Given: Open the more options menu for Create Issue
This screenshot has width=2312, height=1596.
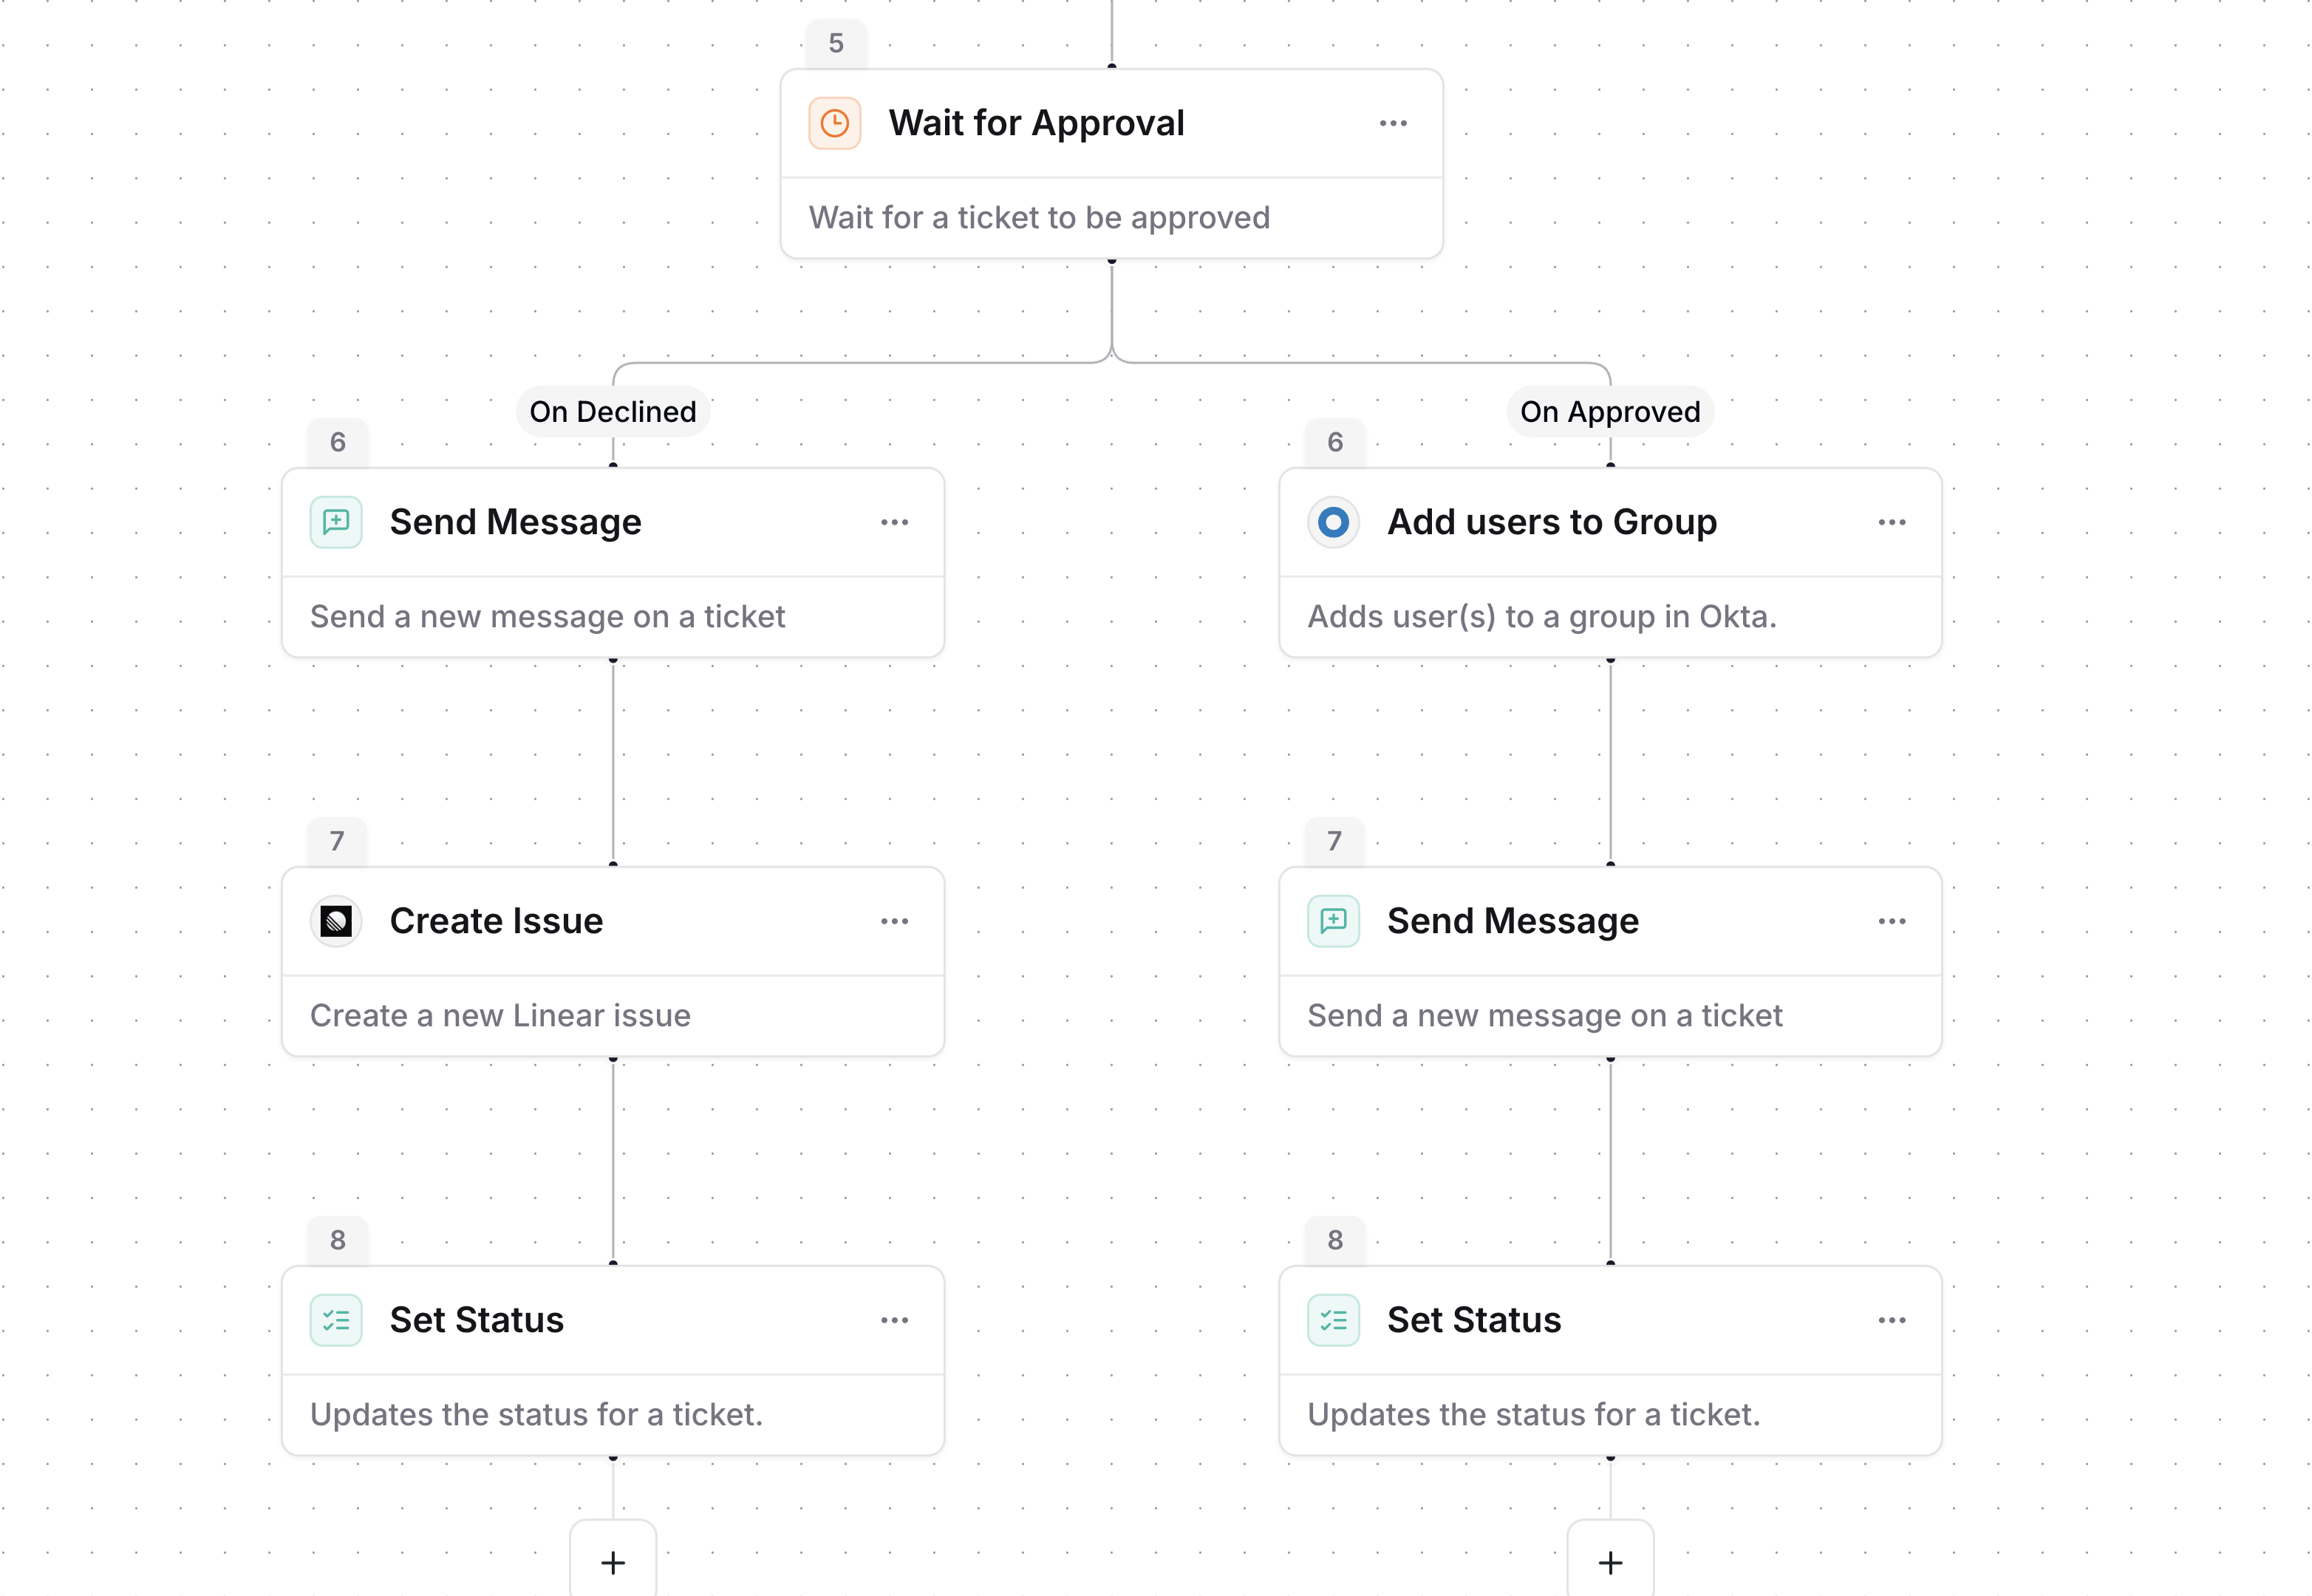Looking at the screenshot, I should [x=894, y=921].
